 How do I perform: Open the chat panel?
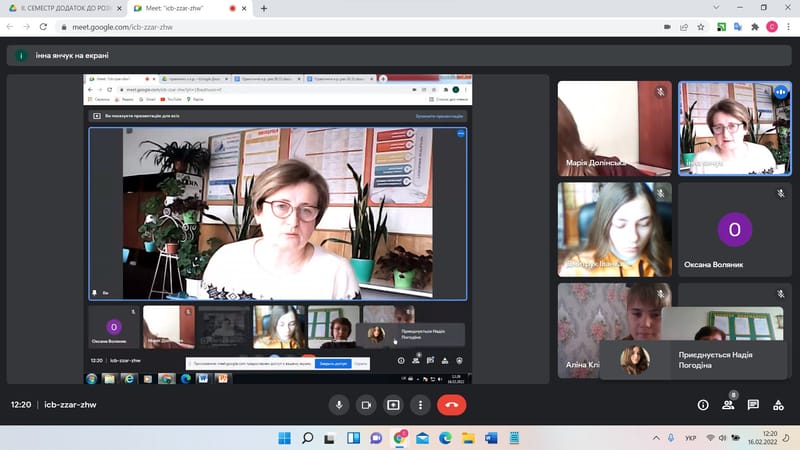753,405
